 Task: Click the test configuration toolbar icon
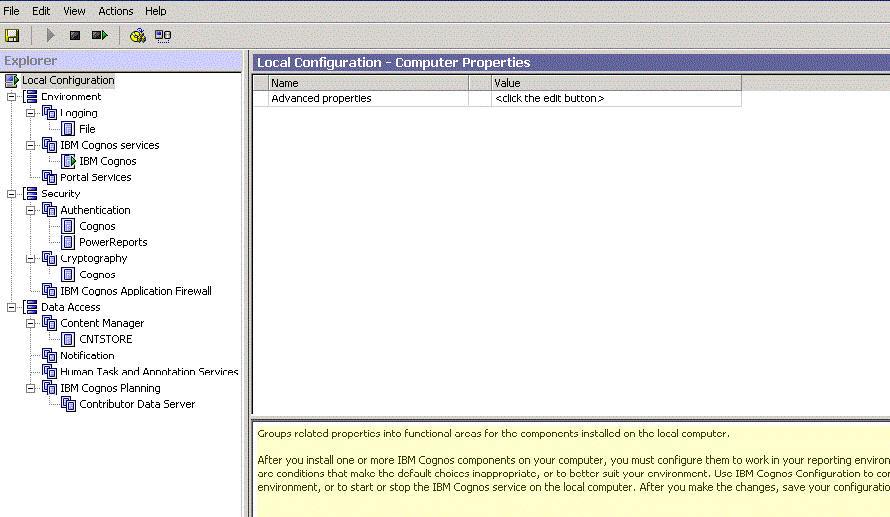(137, 36)
